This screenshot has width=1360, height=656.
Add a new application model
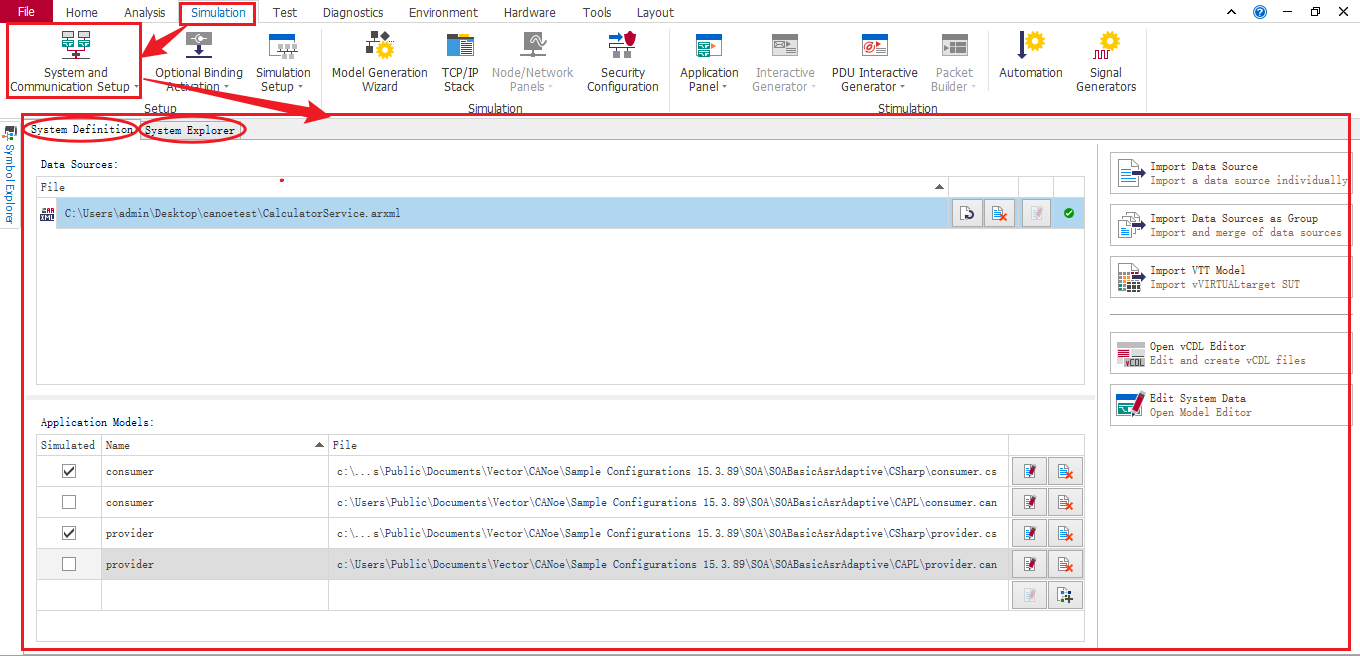point(1065,594)
